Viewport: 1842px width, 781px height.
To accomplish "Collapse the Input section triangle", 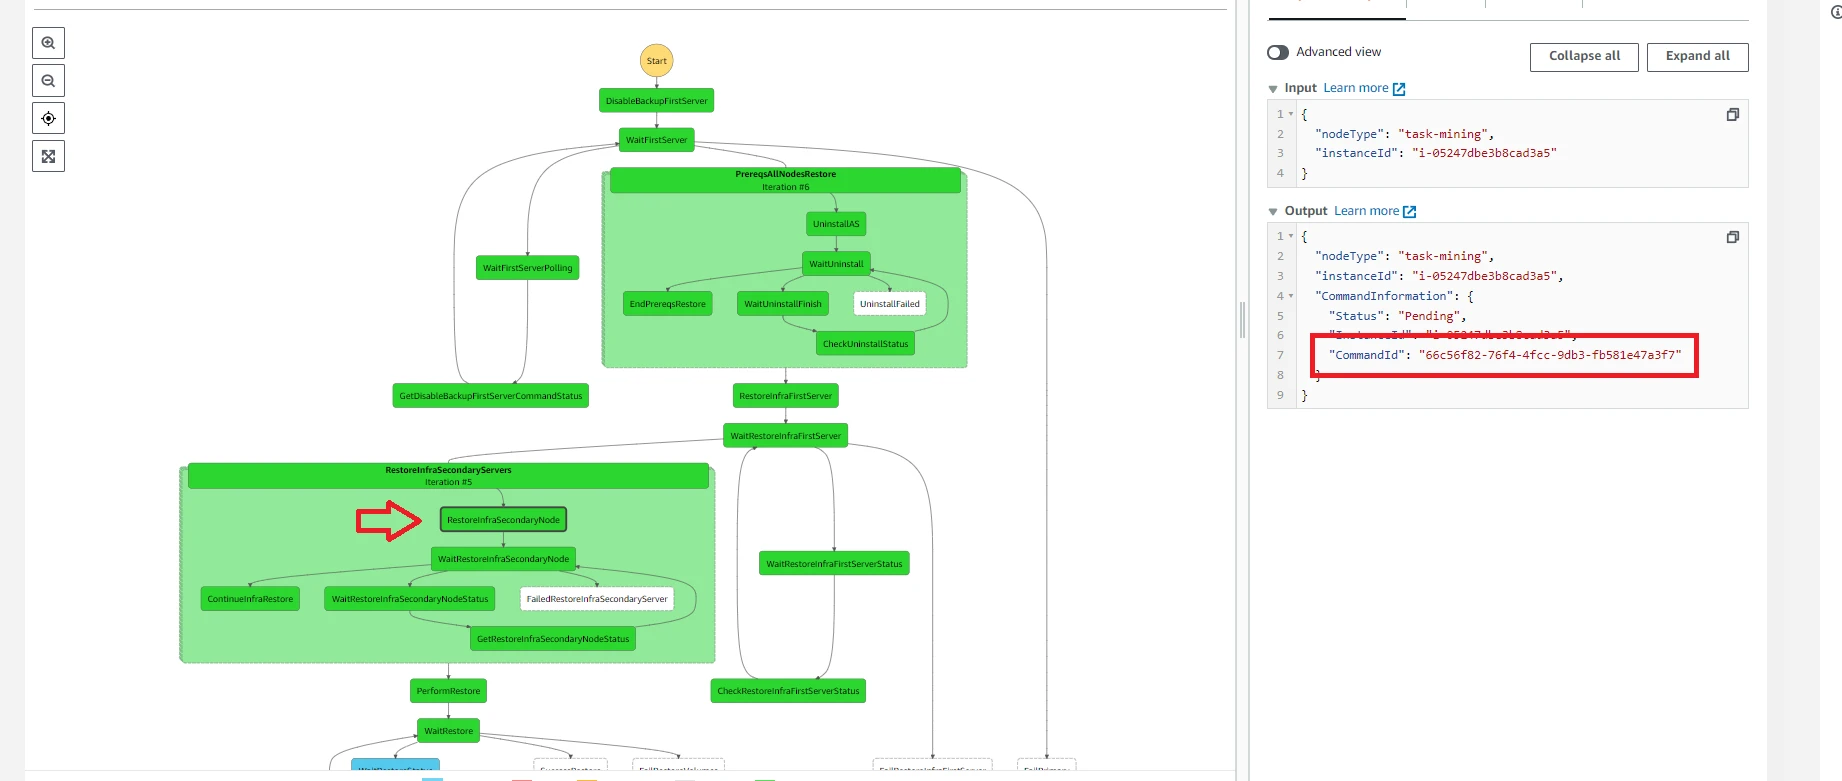I will tap(1273, 89).
